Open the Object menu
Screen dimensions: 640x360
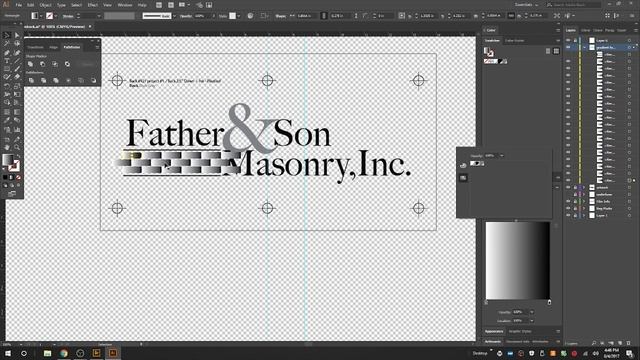45,5
